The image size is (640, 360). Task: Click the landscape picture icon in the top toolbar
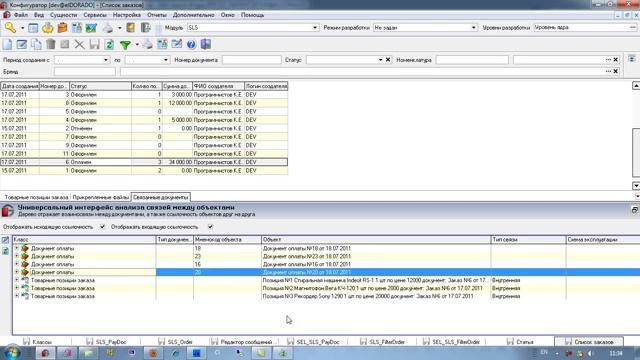pos(91,28)
